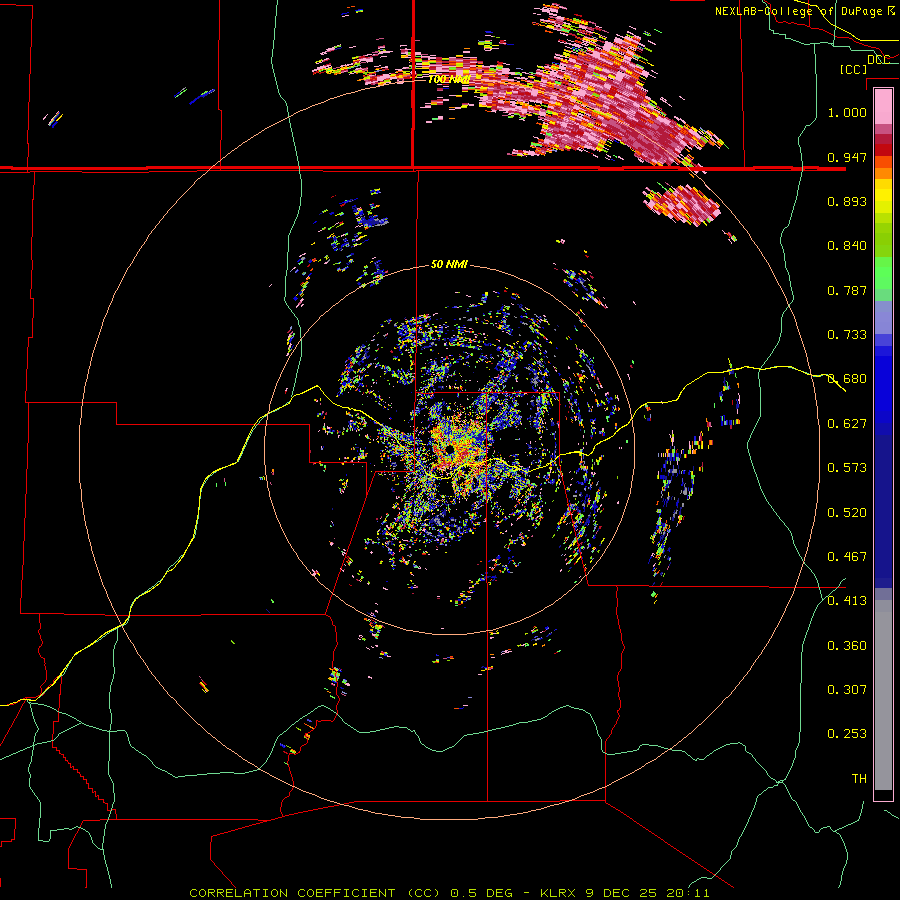900x900 pixels.
Task: Click the 100 NMI range ring label
Action: (449, 79)
